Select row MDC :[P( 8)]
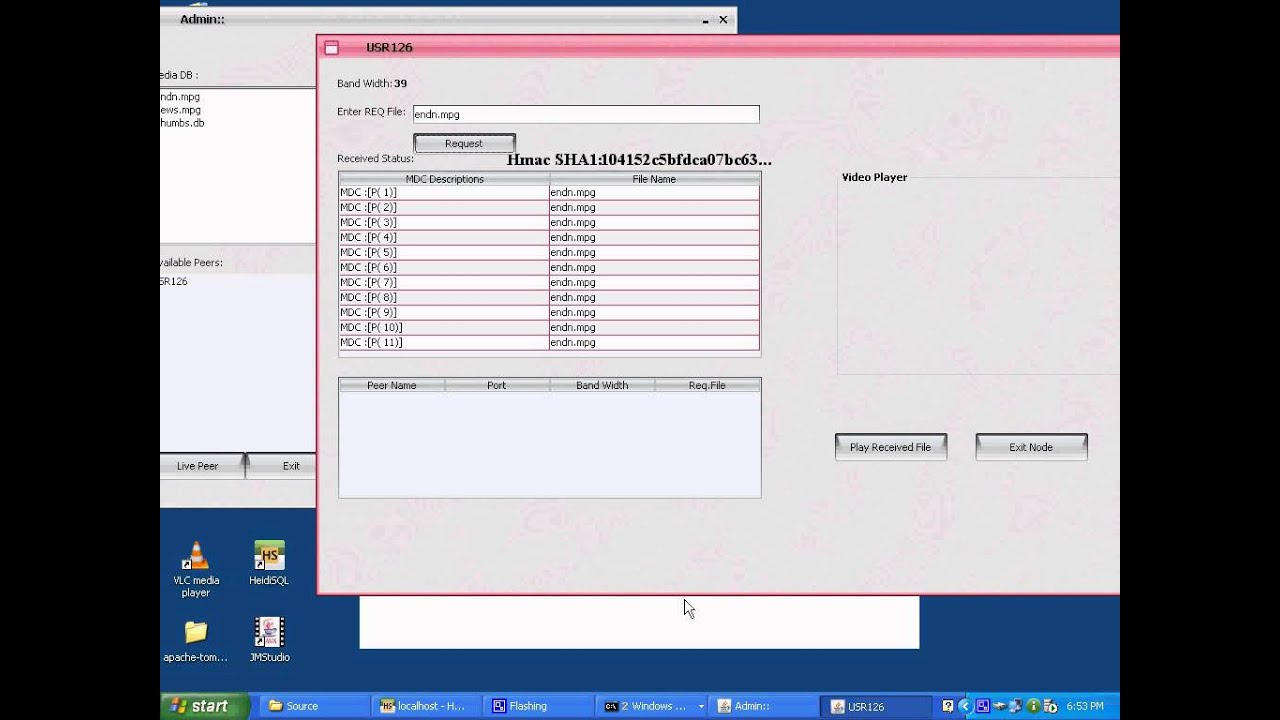 [549, 297]
